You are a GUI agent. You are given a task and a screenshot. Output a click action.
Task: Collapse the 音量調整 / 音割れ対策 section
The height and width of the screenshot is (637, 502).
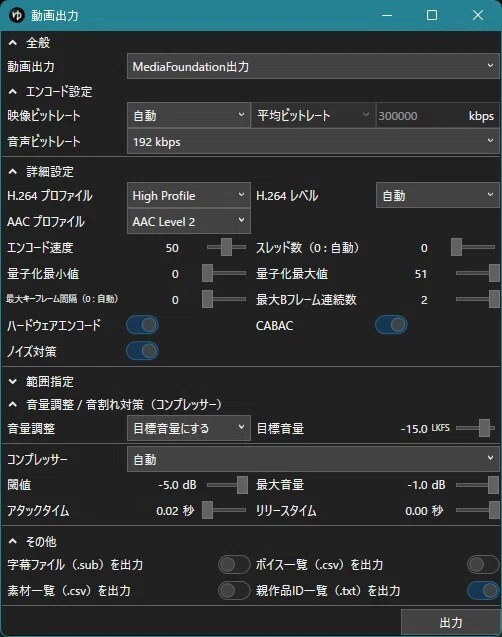tap(13, 405)
